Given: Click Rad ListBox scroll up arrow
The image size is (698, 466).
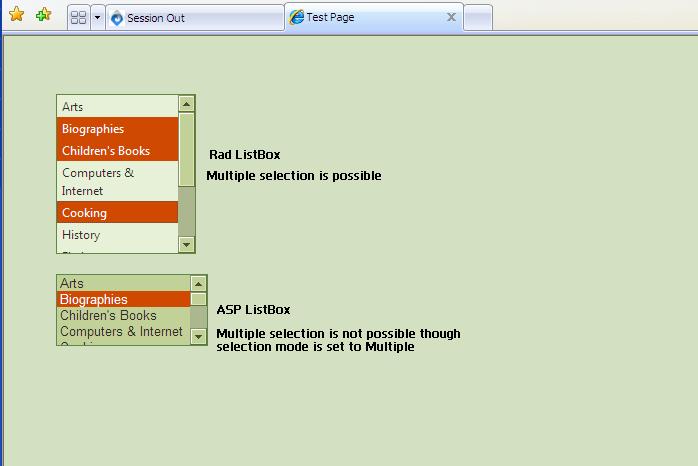Looking at the screenshot, I should (187, 104).
